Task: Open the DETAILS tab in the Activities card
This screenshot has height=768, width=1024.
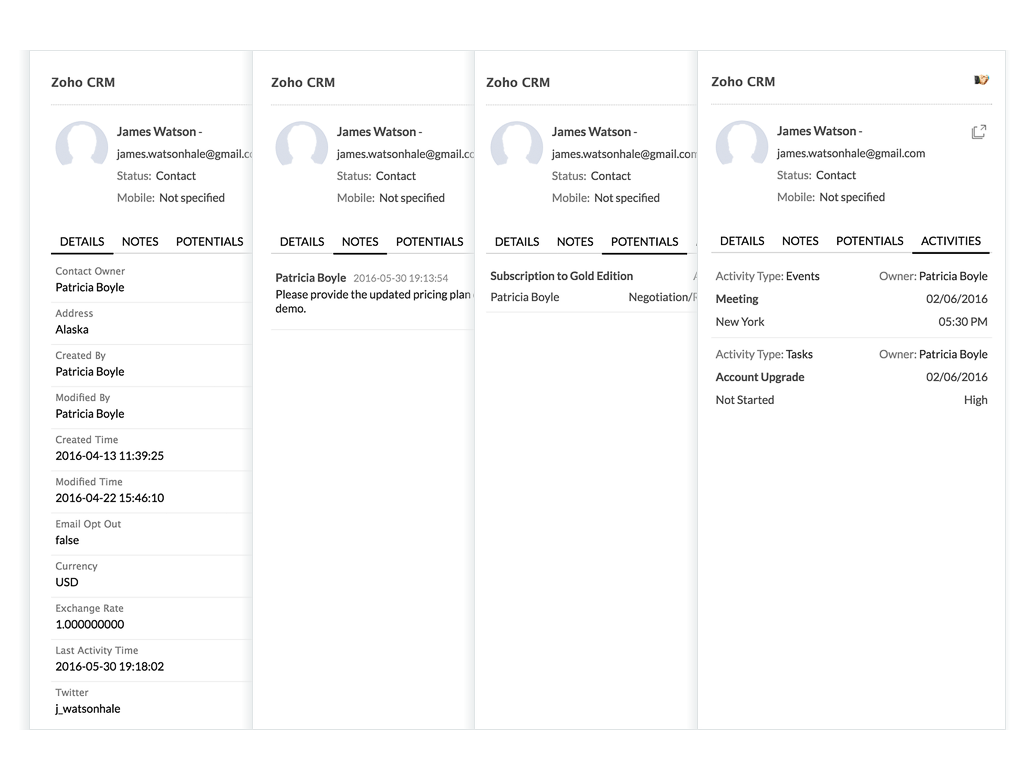Action: tap(741, 241)
